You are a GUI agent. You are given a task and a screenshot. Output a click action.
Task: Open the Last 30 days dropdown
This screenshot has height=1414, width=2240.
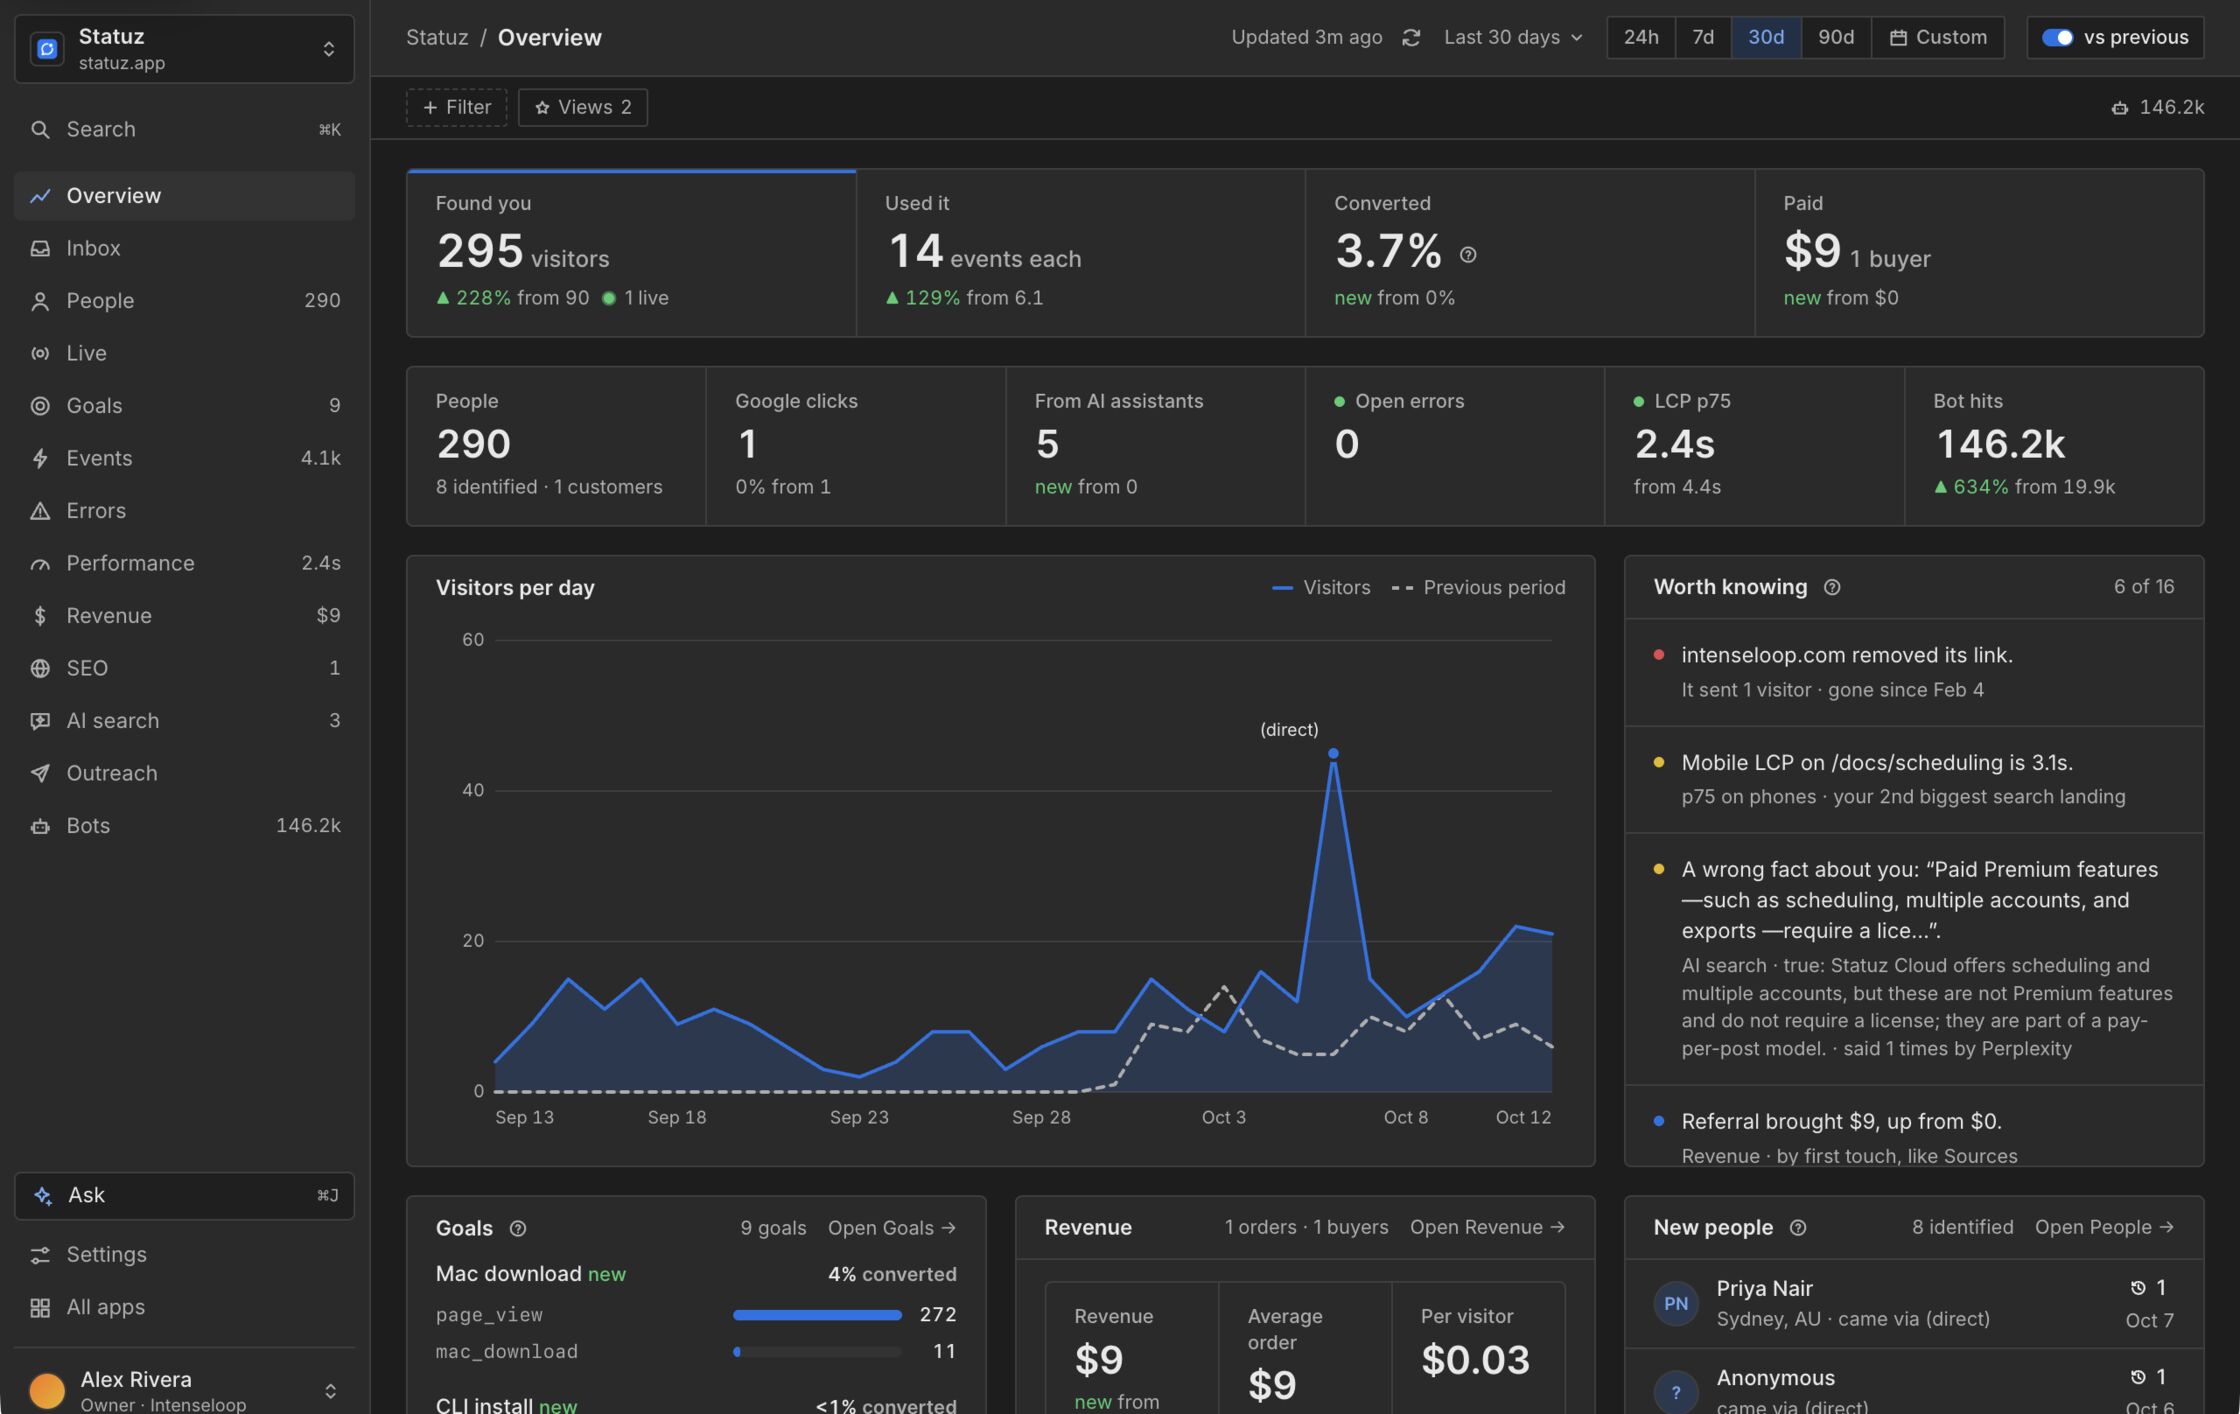1514,38
